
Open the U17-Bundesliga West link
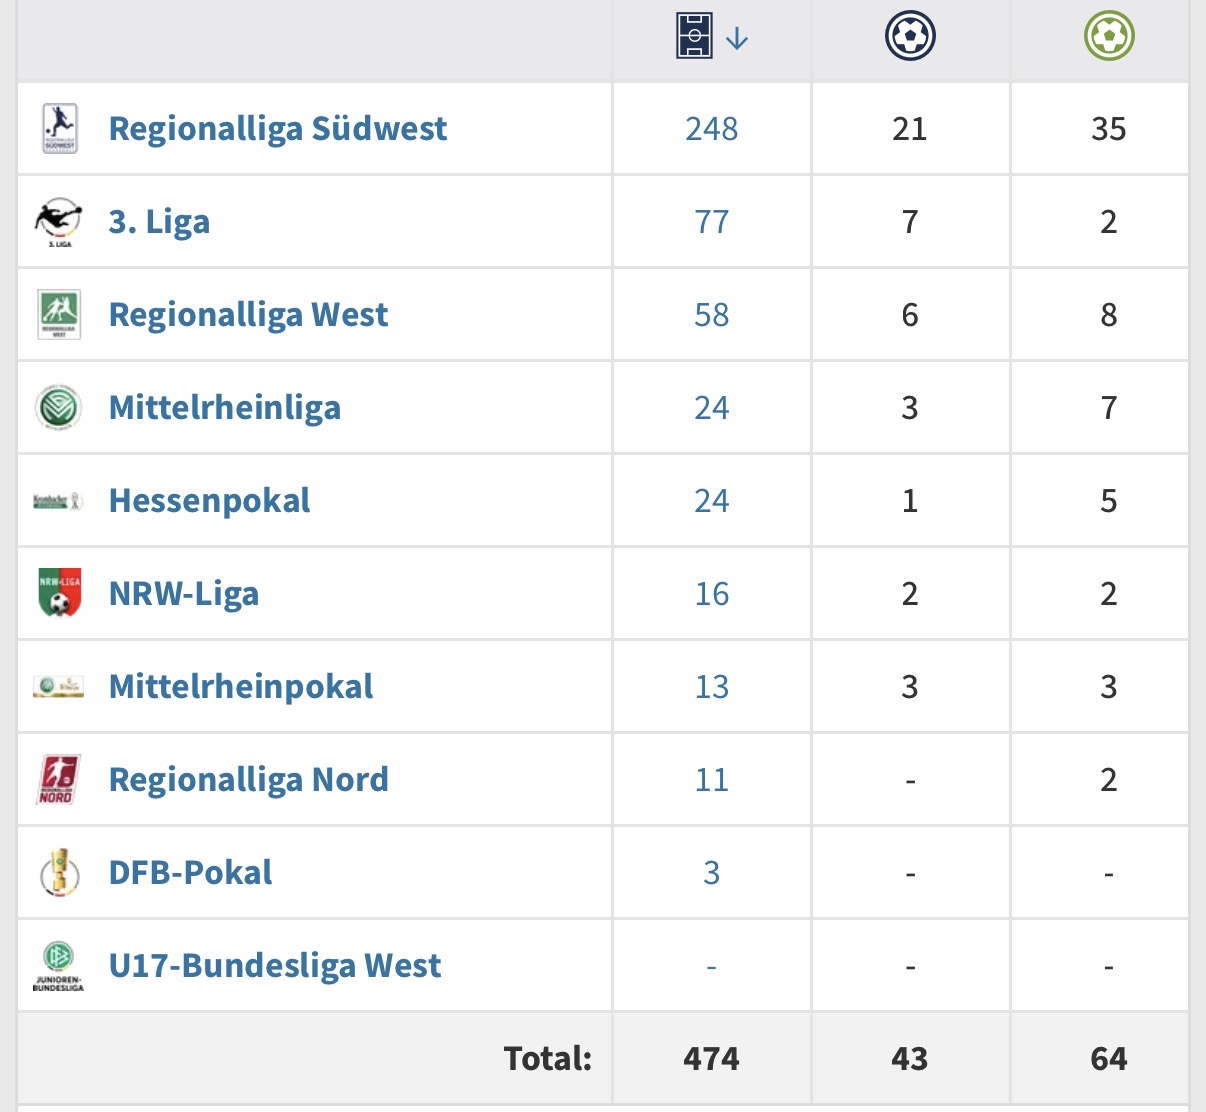click(x=275, y=966)
